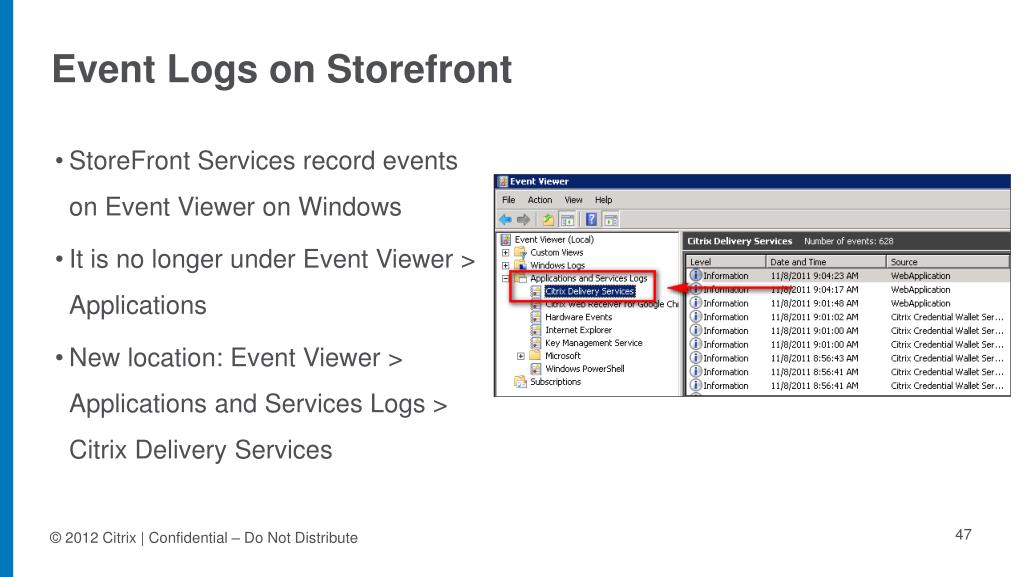Click the date cell 11/8/2011 8:56:43 AM
The image size is (1023, 577).
tap(814, 358)
